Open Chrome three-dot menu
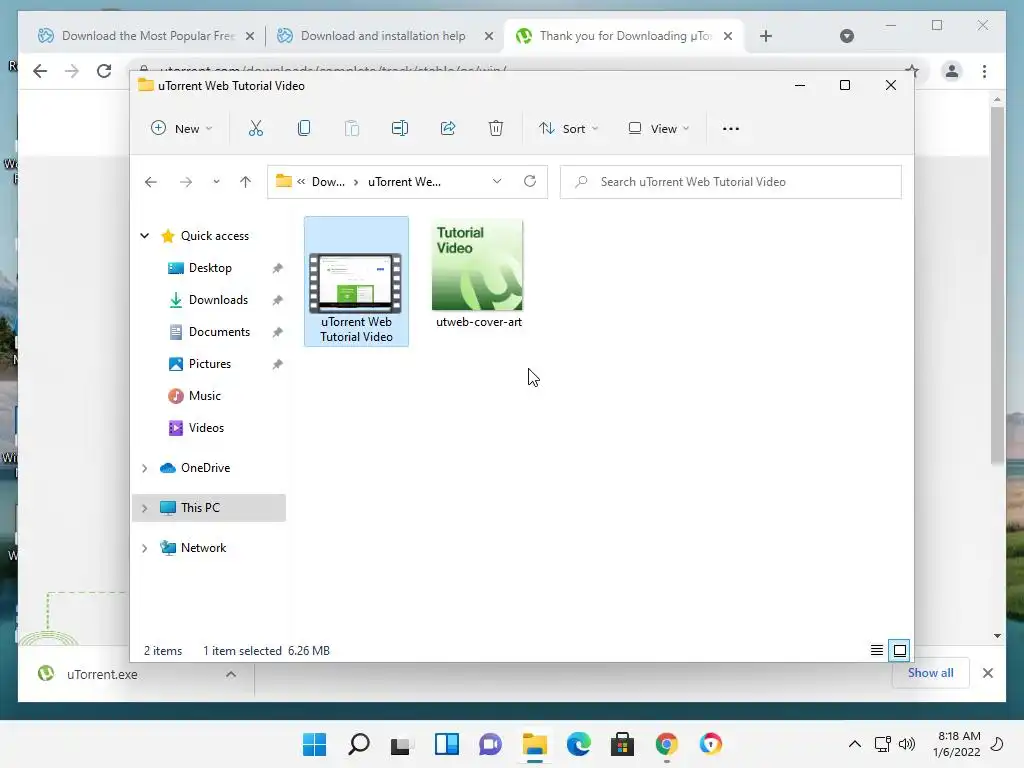 tap(984, 71)
